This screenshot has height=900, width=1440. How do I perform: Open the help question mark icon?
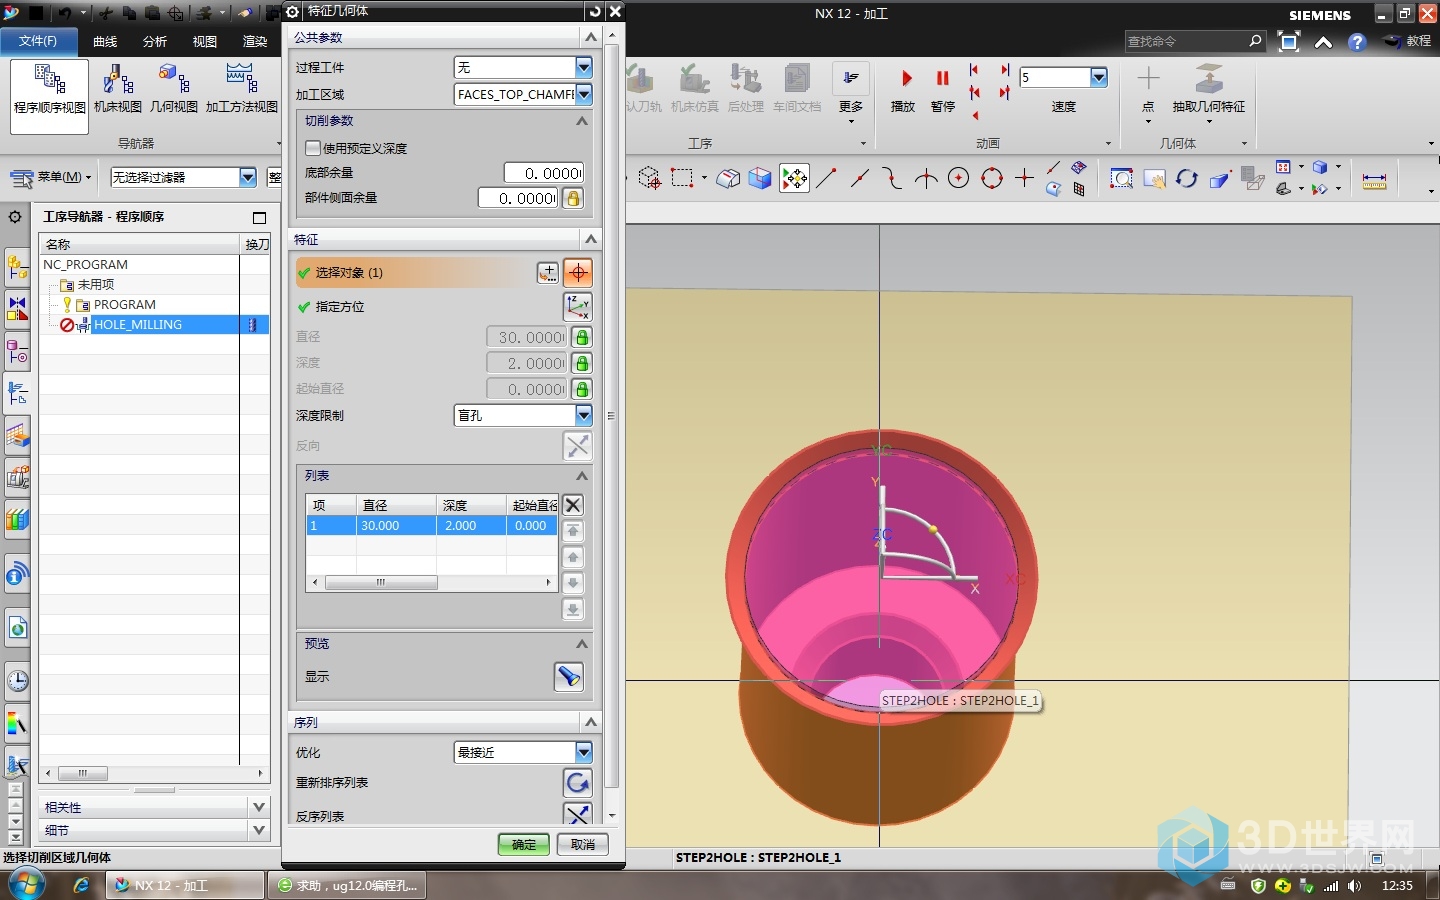coord(1356,42)
